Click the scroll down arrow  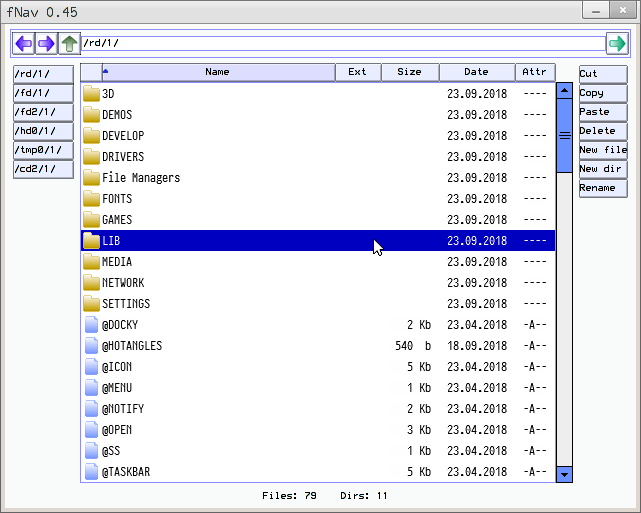[x=564, y=475]
